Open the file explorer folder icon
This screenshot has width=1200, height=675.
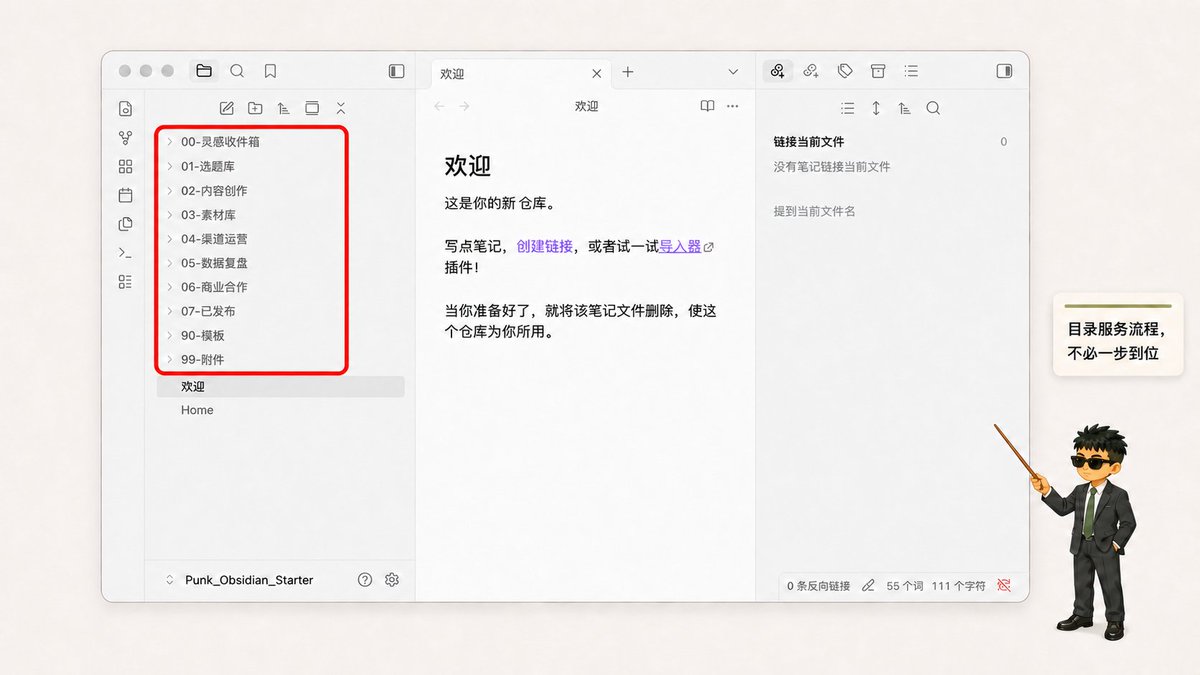click(204, 71)
